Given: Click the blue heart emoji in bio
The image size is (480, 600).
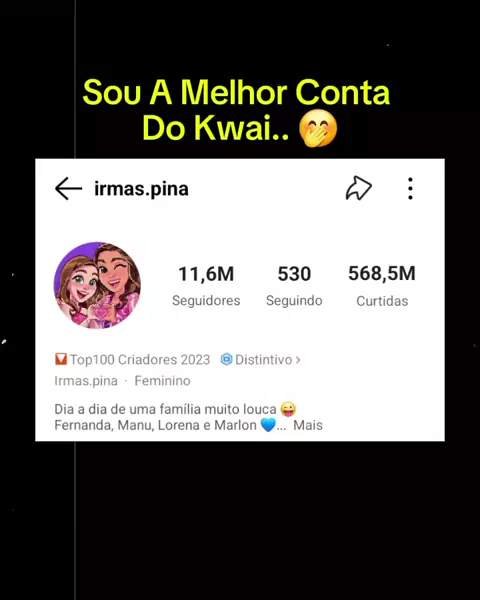Looking at the screenshot, I should pyautogui.click(x=268, y=425).
